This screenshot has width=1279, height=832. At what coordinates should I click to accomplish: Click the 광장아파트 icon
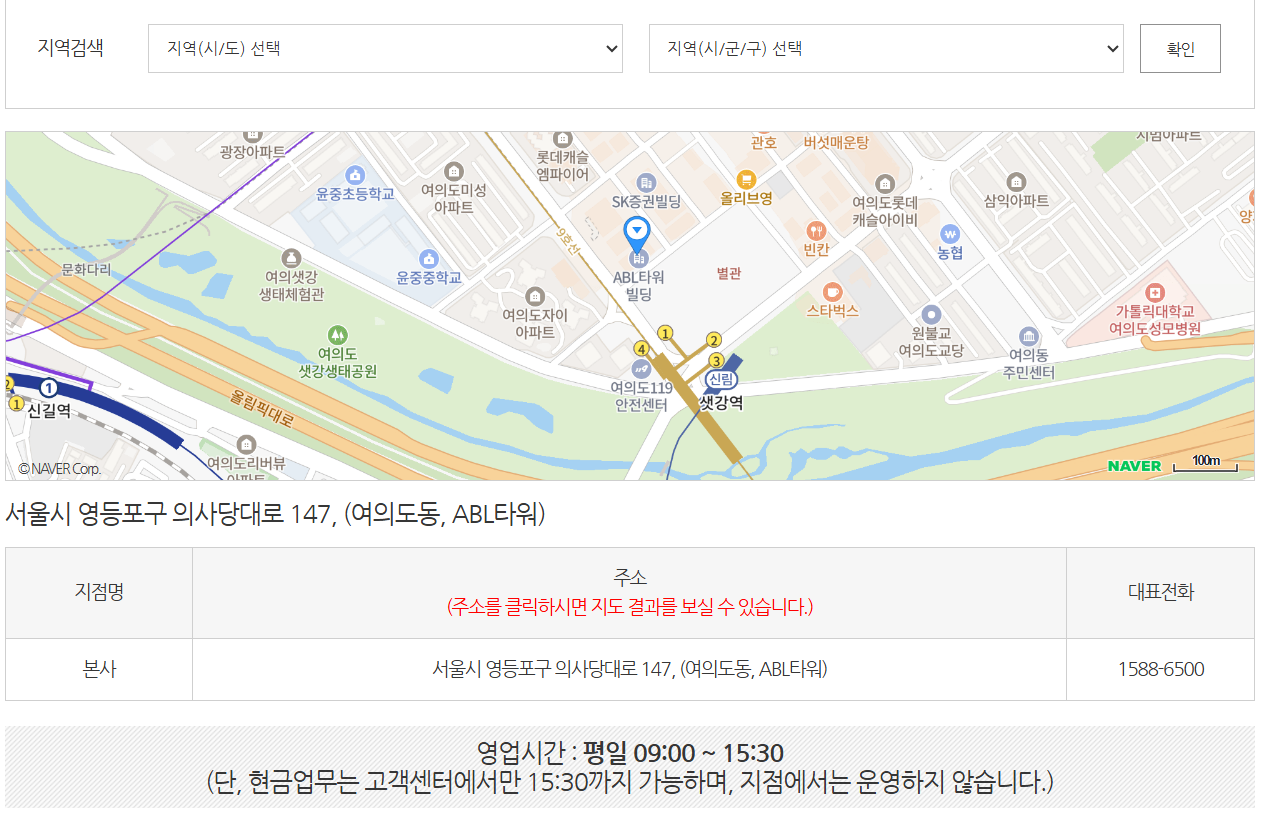click(x=252, y=136)
